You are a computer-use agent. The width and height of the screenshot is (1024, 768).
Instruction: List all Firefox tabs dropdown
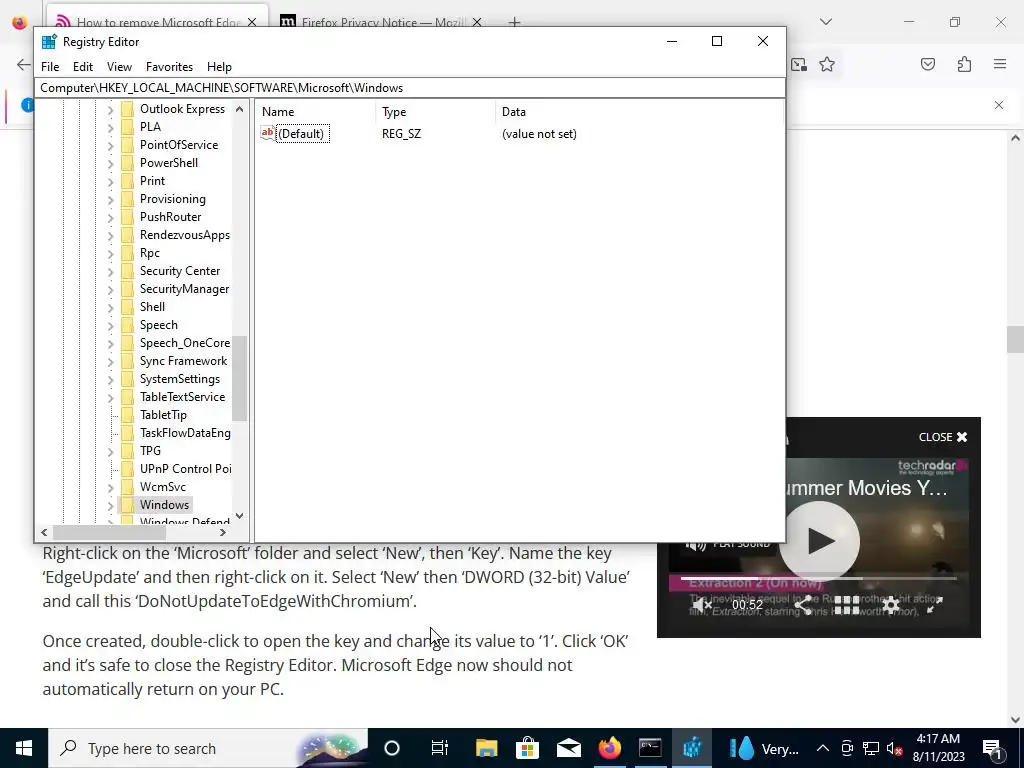coord(825,22)
